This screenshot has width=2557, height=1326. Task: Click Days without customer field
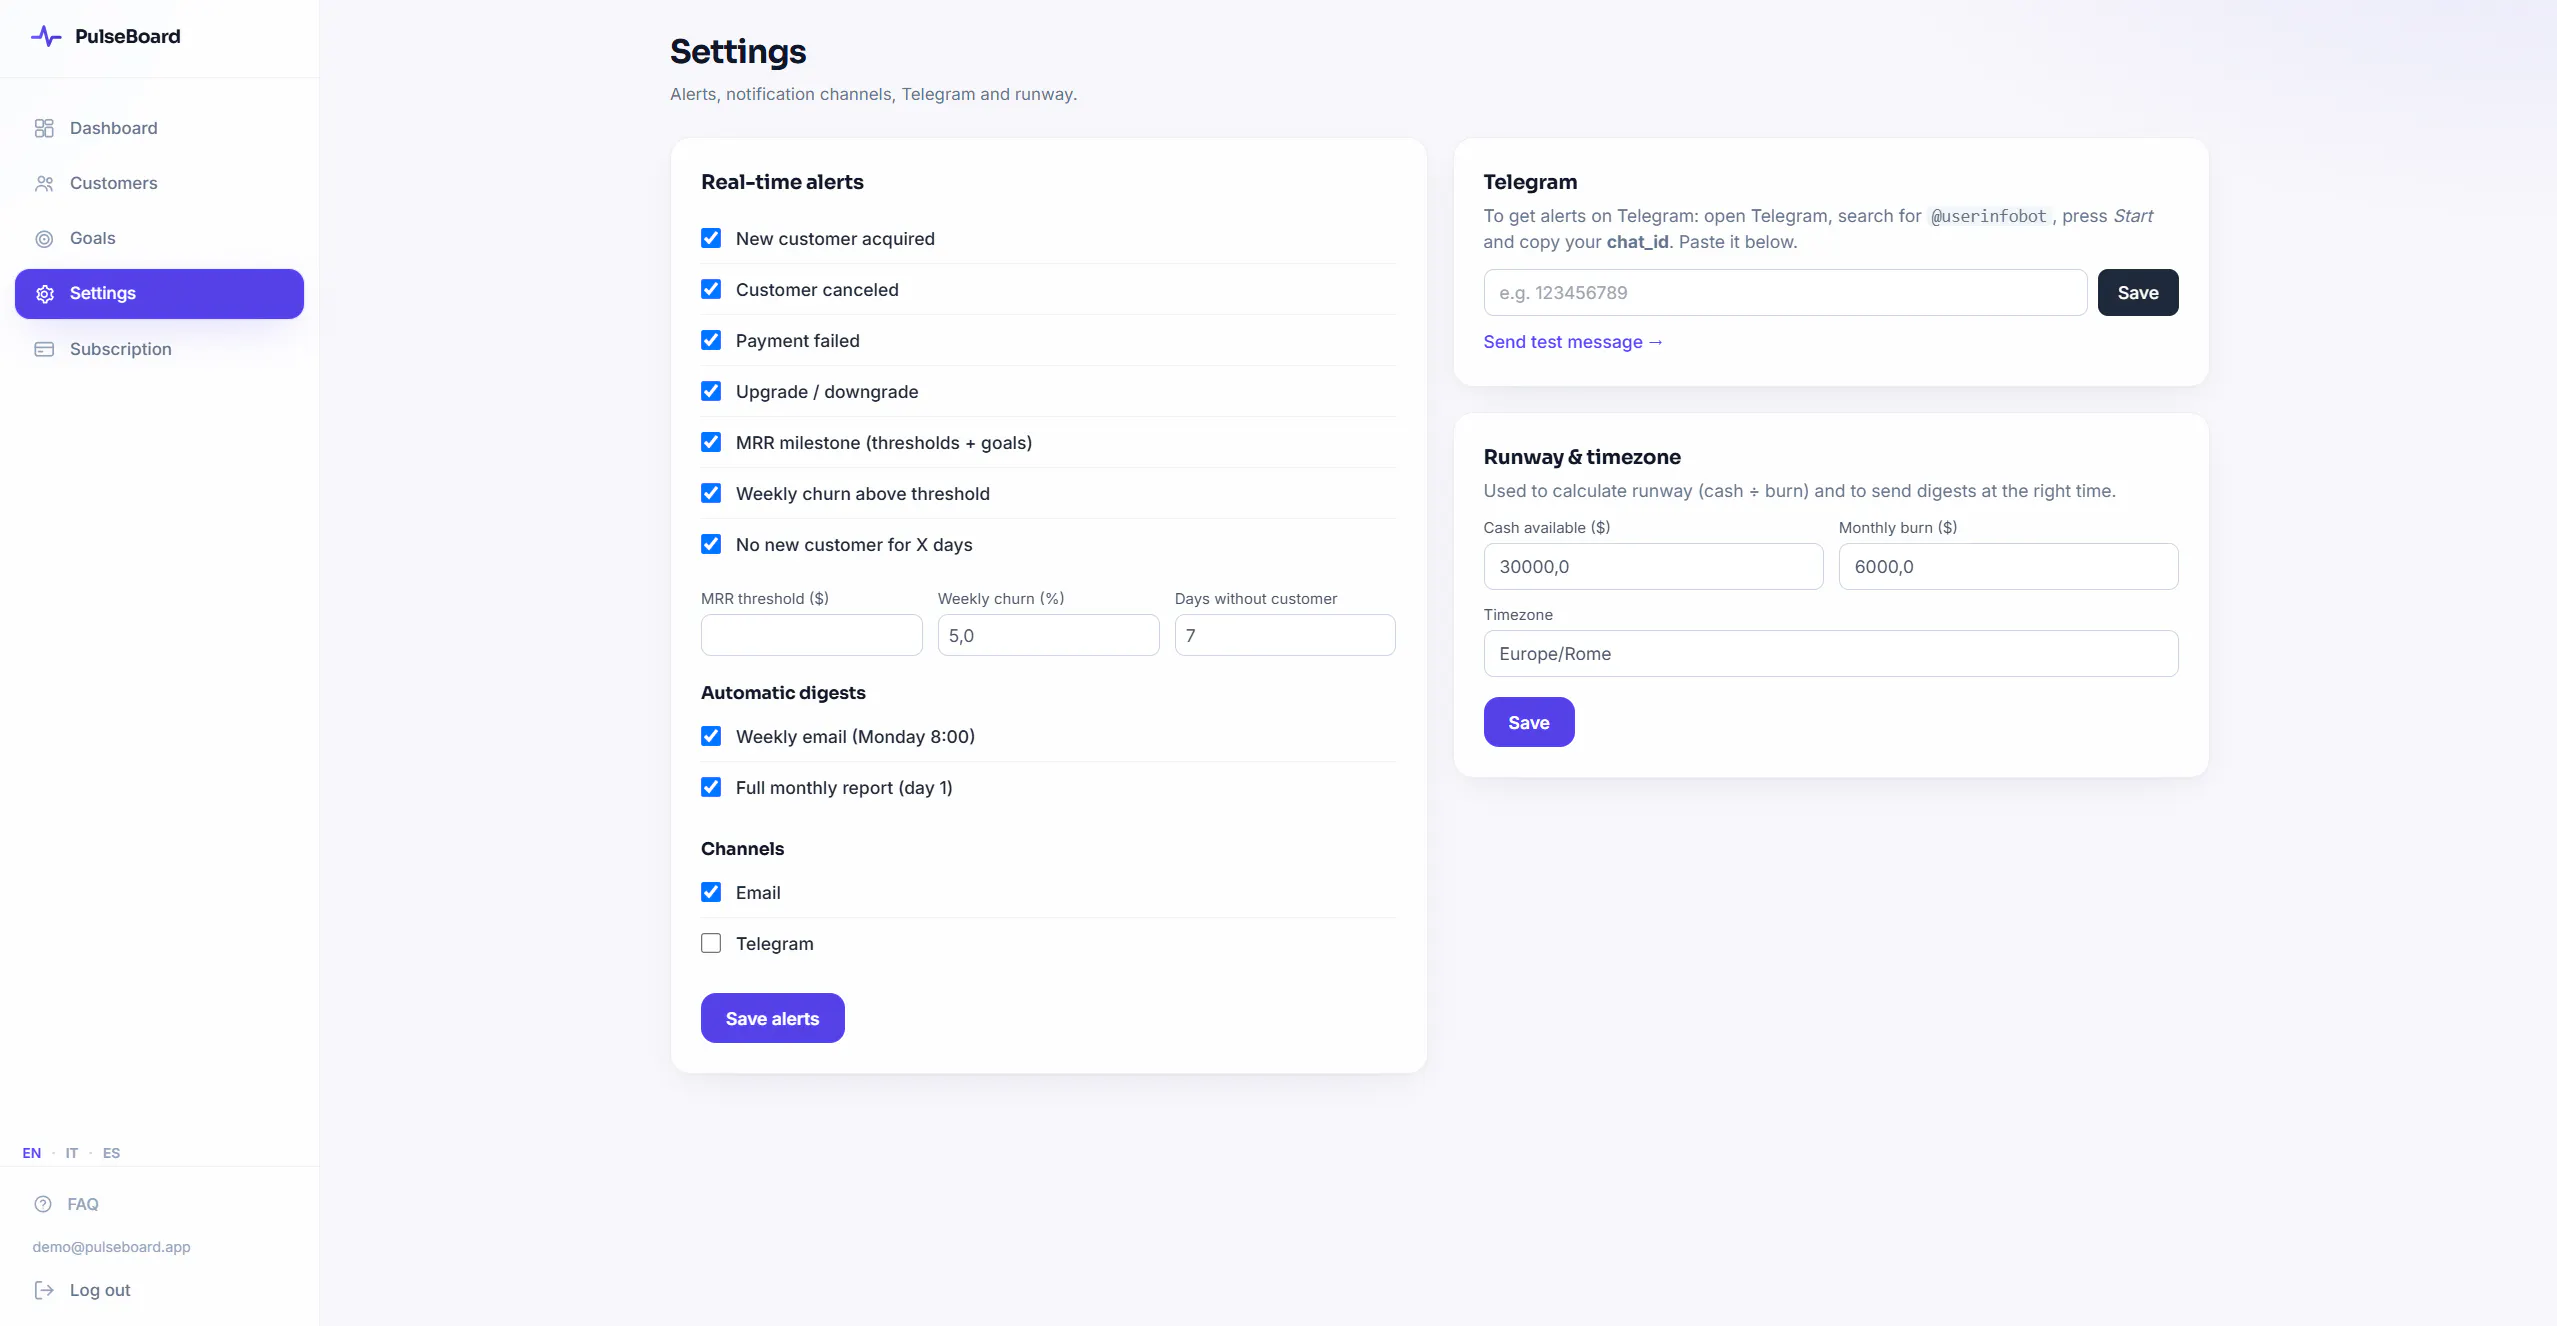(x=1285, y=635)
